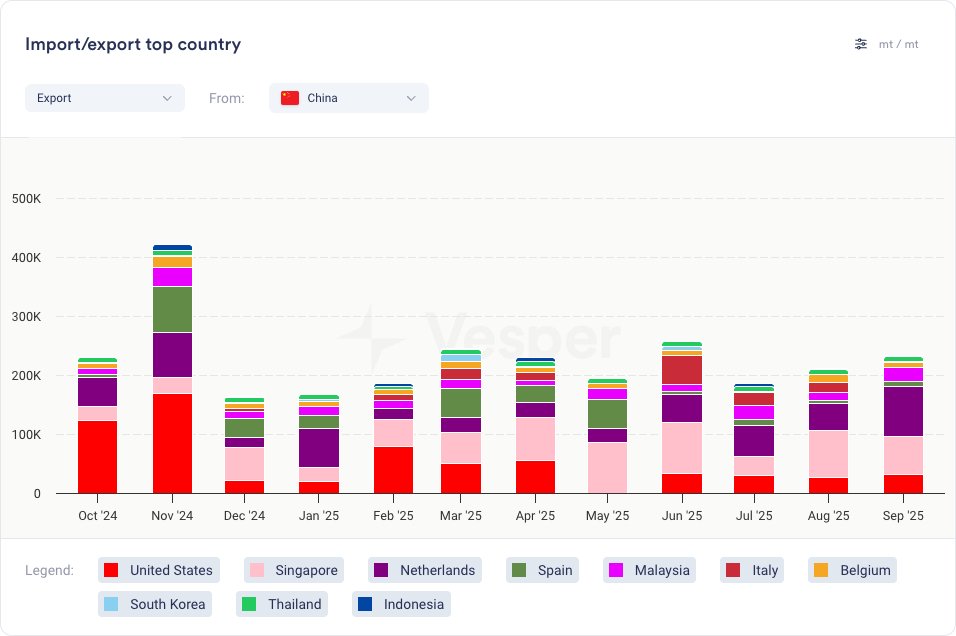Open the chart settings sliders icon

(861, 44)
